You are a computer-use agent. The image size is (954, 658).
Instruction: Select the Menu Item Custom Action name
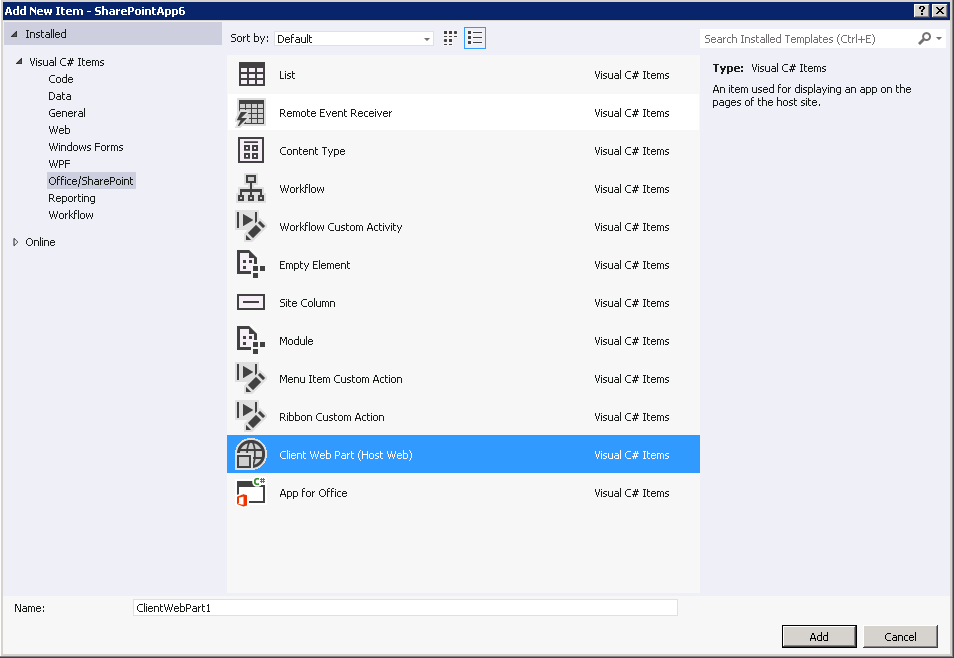click(340, 379)
